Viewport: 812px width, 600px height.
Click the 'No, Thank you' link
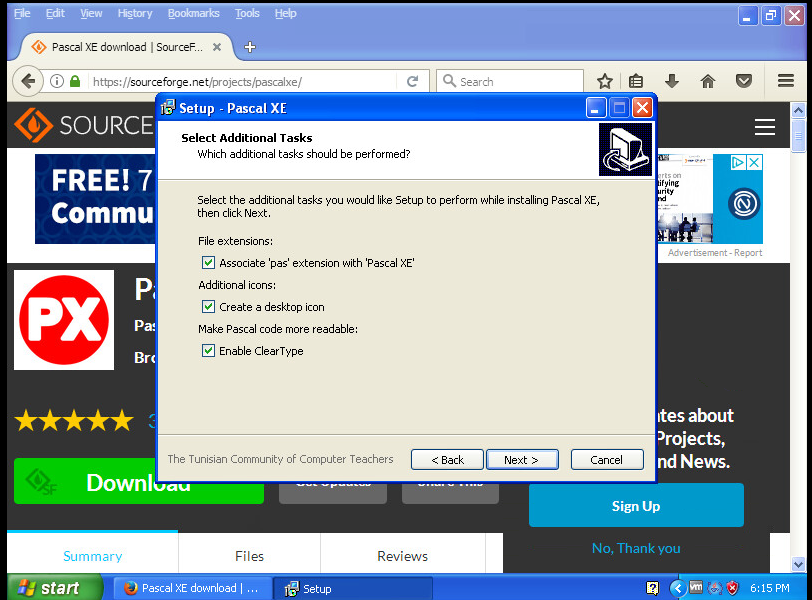[636, 548]
